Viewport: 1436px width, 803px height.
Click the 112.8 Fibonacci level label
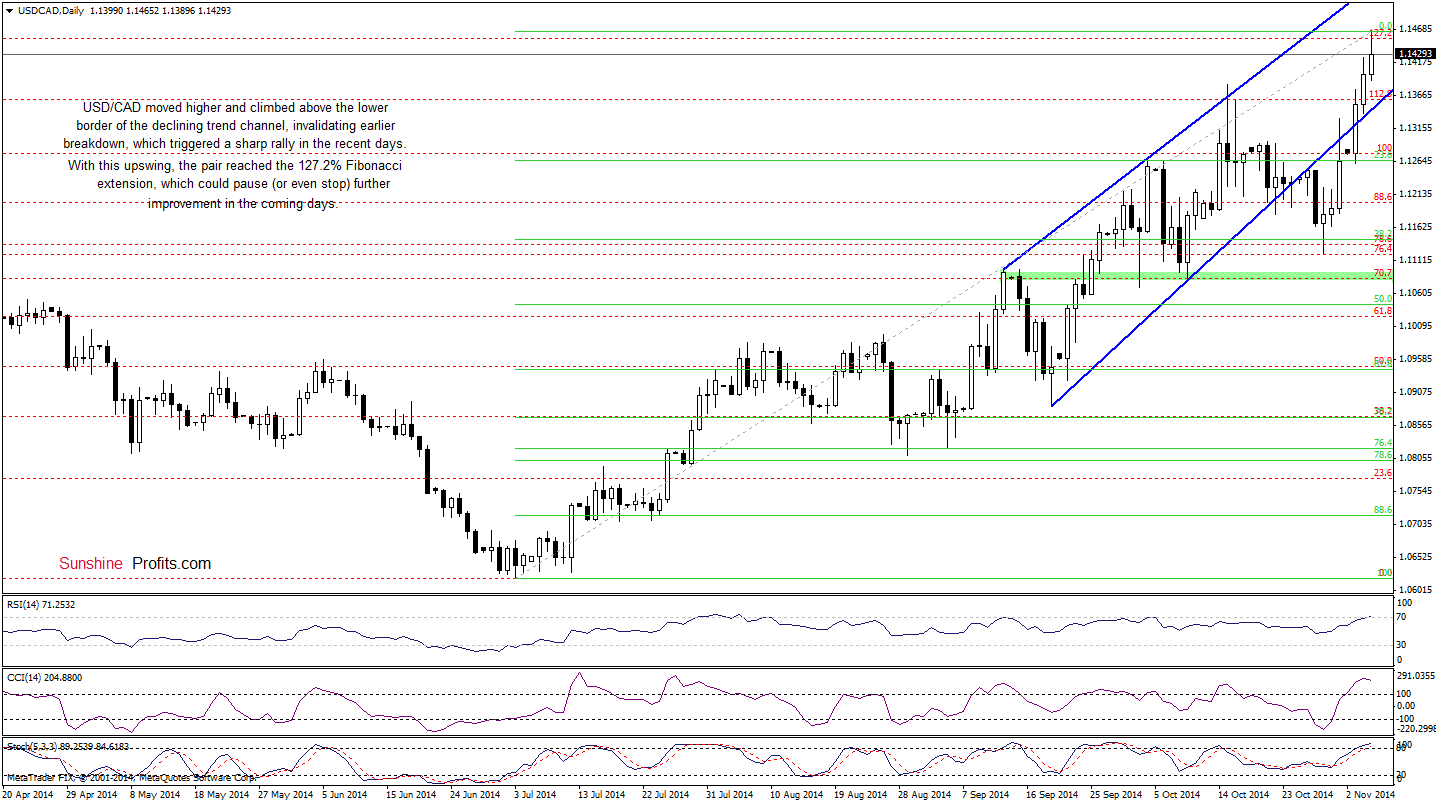click(1380, 94)
